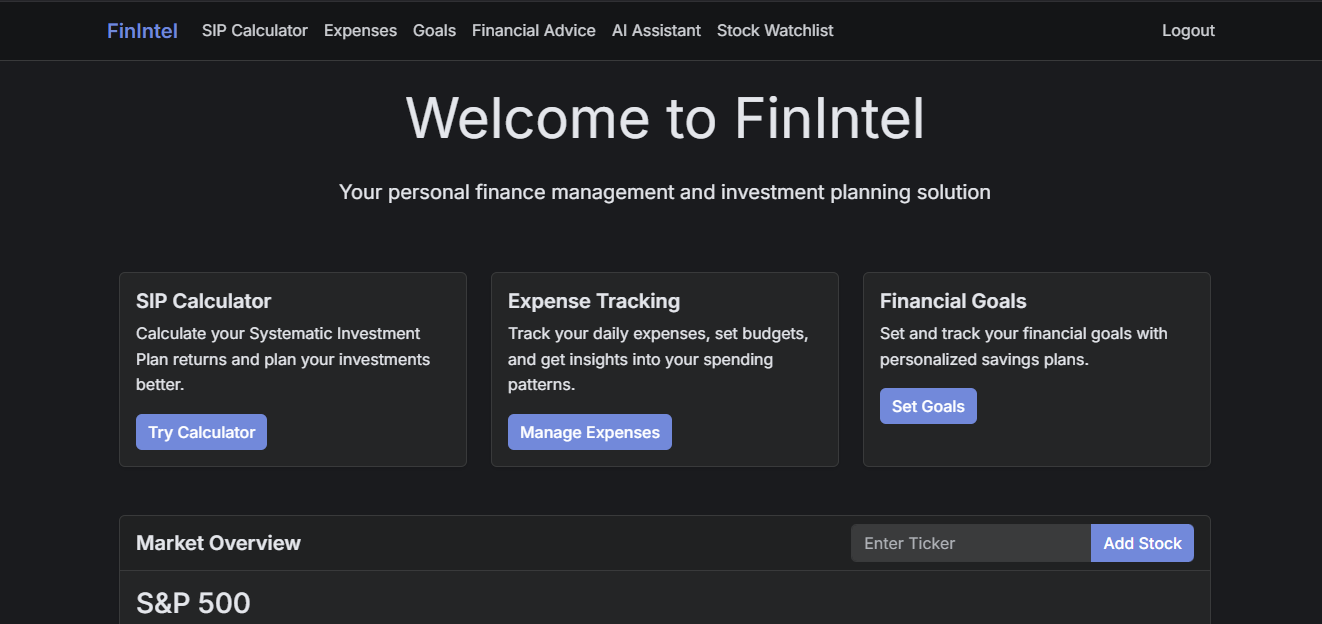Click the SIP Calculator card title
1322x624 pixels.
204,301
